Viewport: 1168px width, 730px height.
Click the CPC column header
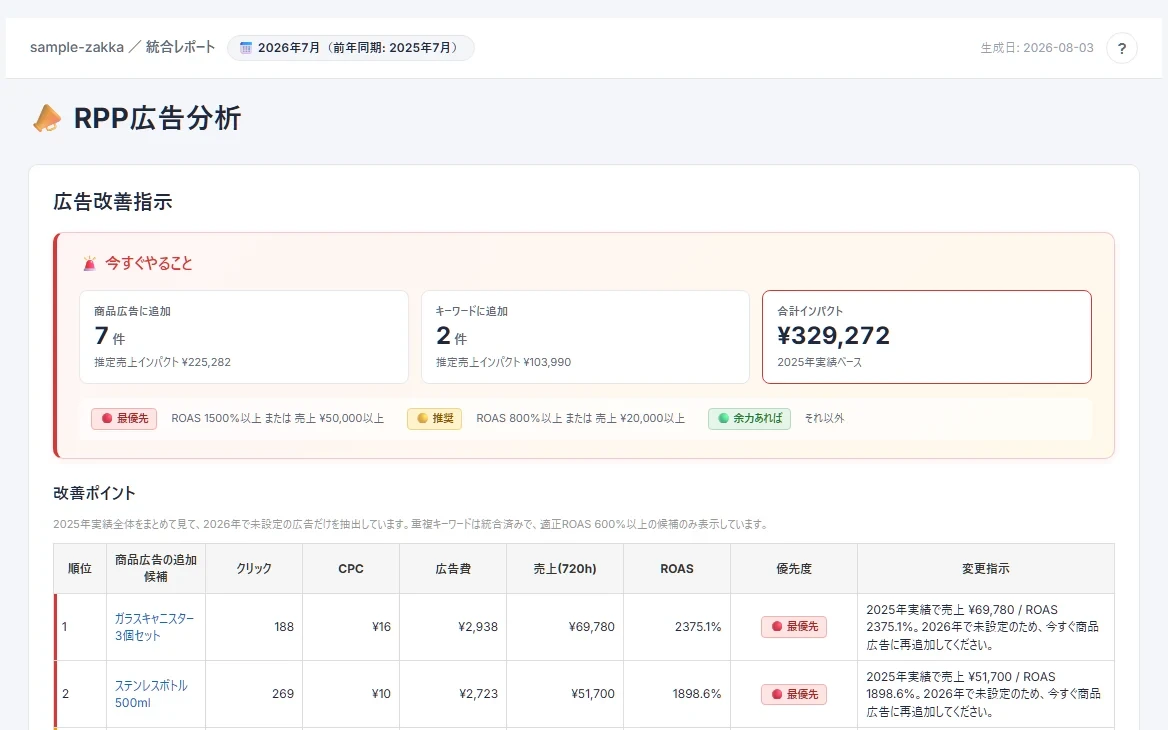pos(351,568)
